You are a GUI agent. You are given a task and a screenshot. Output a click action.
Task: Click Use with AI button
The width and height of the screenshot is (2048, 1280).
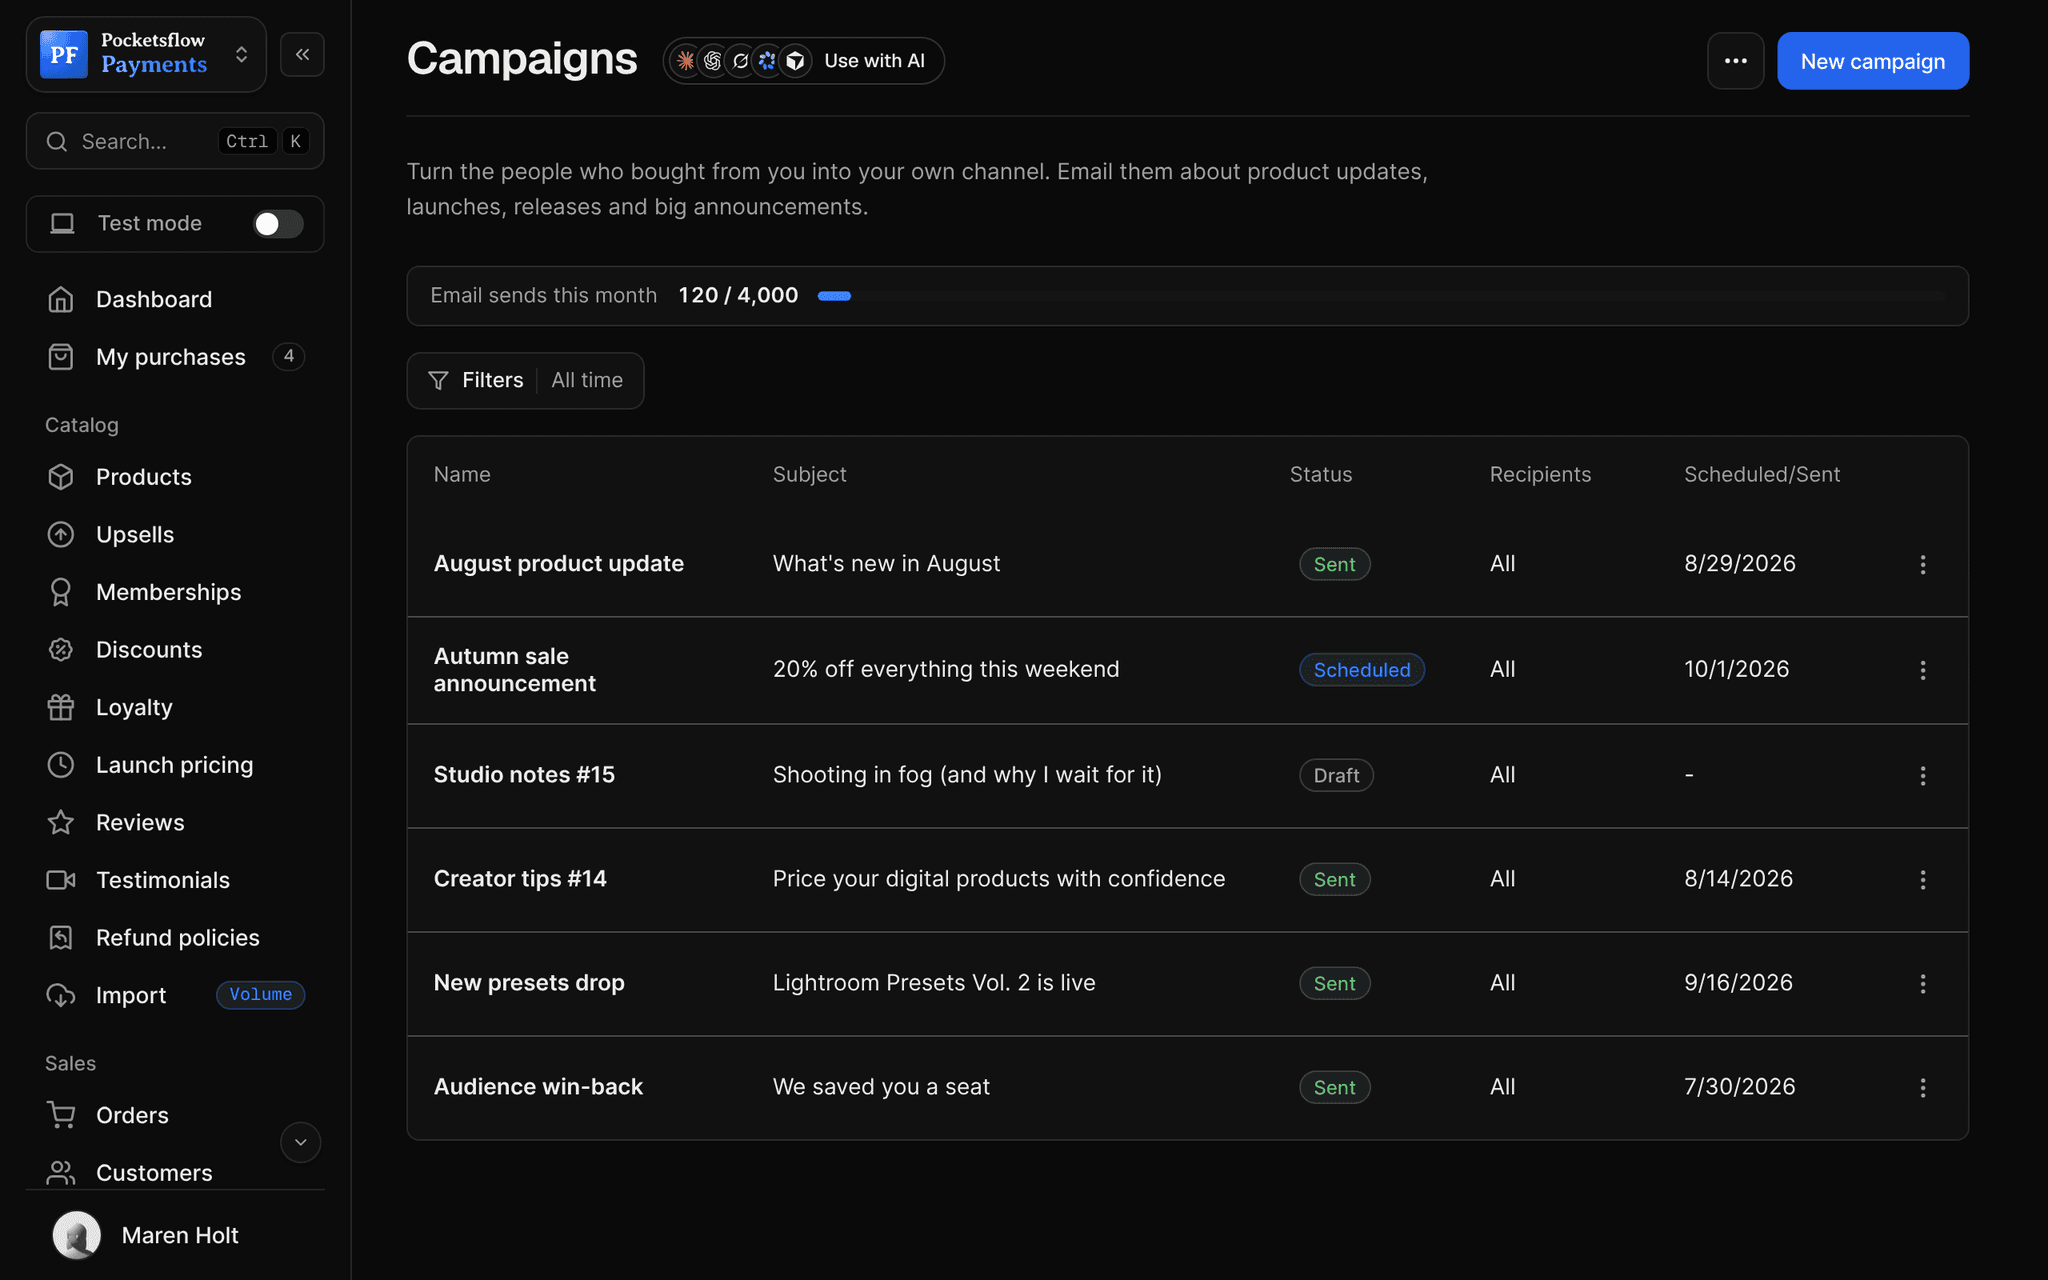[x=804, y=61]
